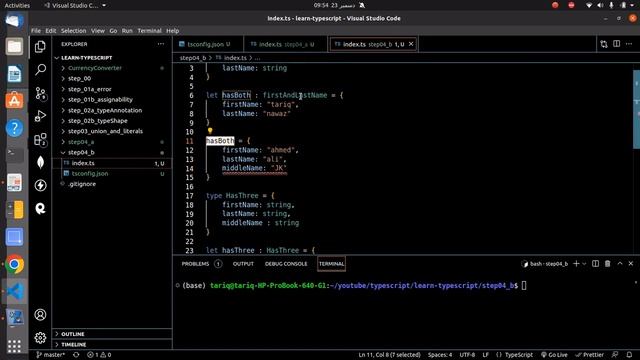Open Run and Debug view icon

40,116
